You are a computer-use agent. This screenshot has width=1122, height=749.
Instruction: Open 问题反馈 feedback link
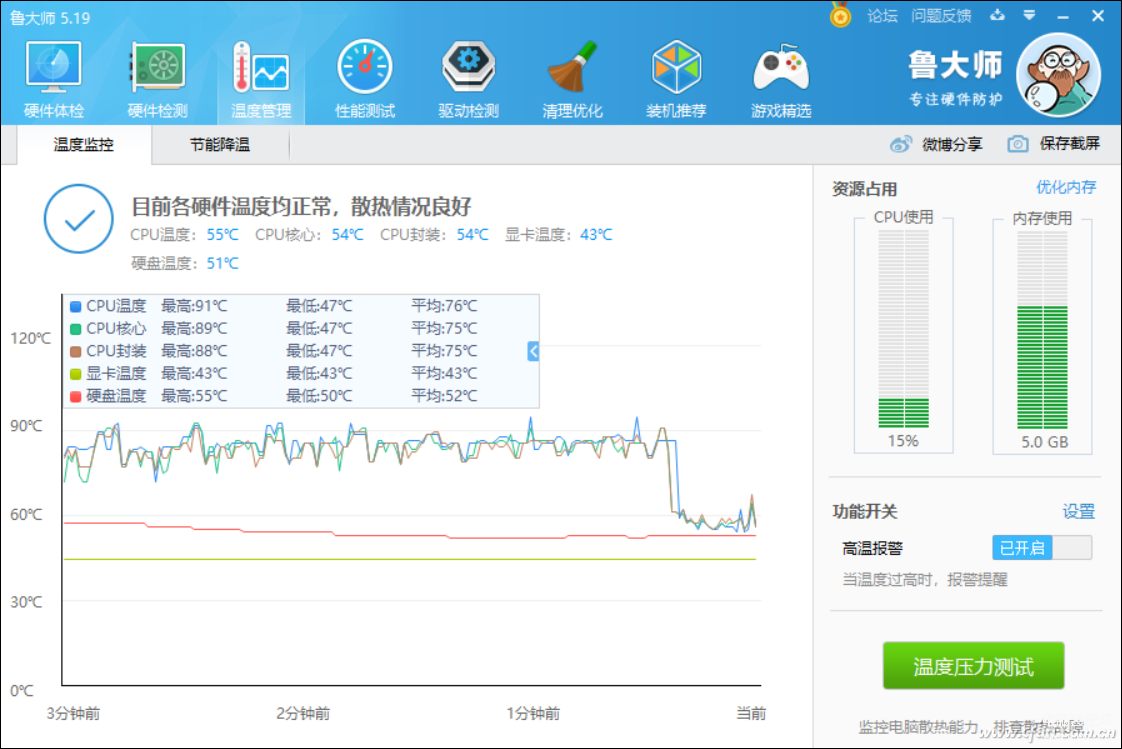pos(941,16)
